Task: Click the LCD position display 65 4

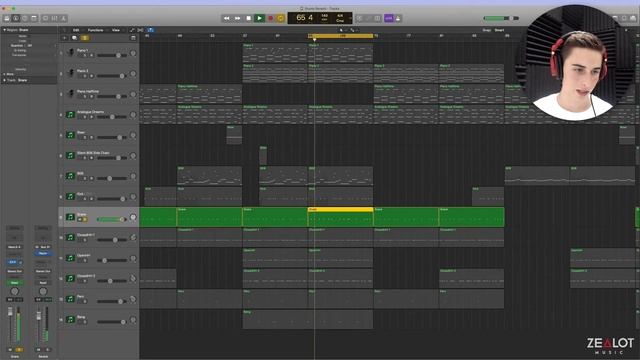Action: pyautogui.click(x=304, y=18)
